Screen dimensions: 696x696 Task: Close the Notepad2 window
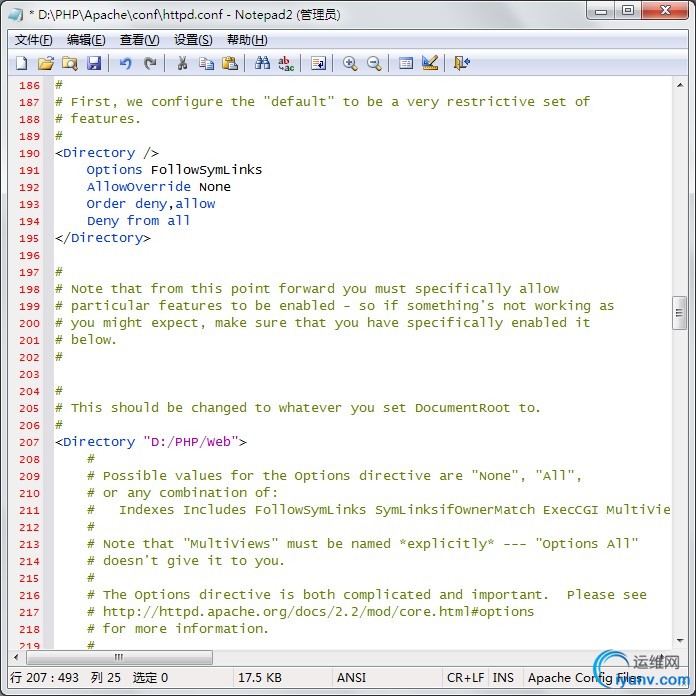665,11
